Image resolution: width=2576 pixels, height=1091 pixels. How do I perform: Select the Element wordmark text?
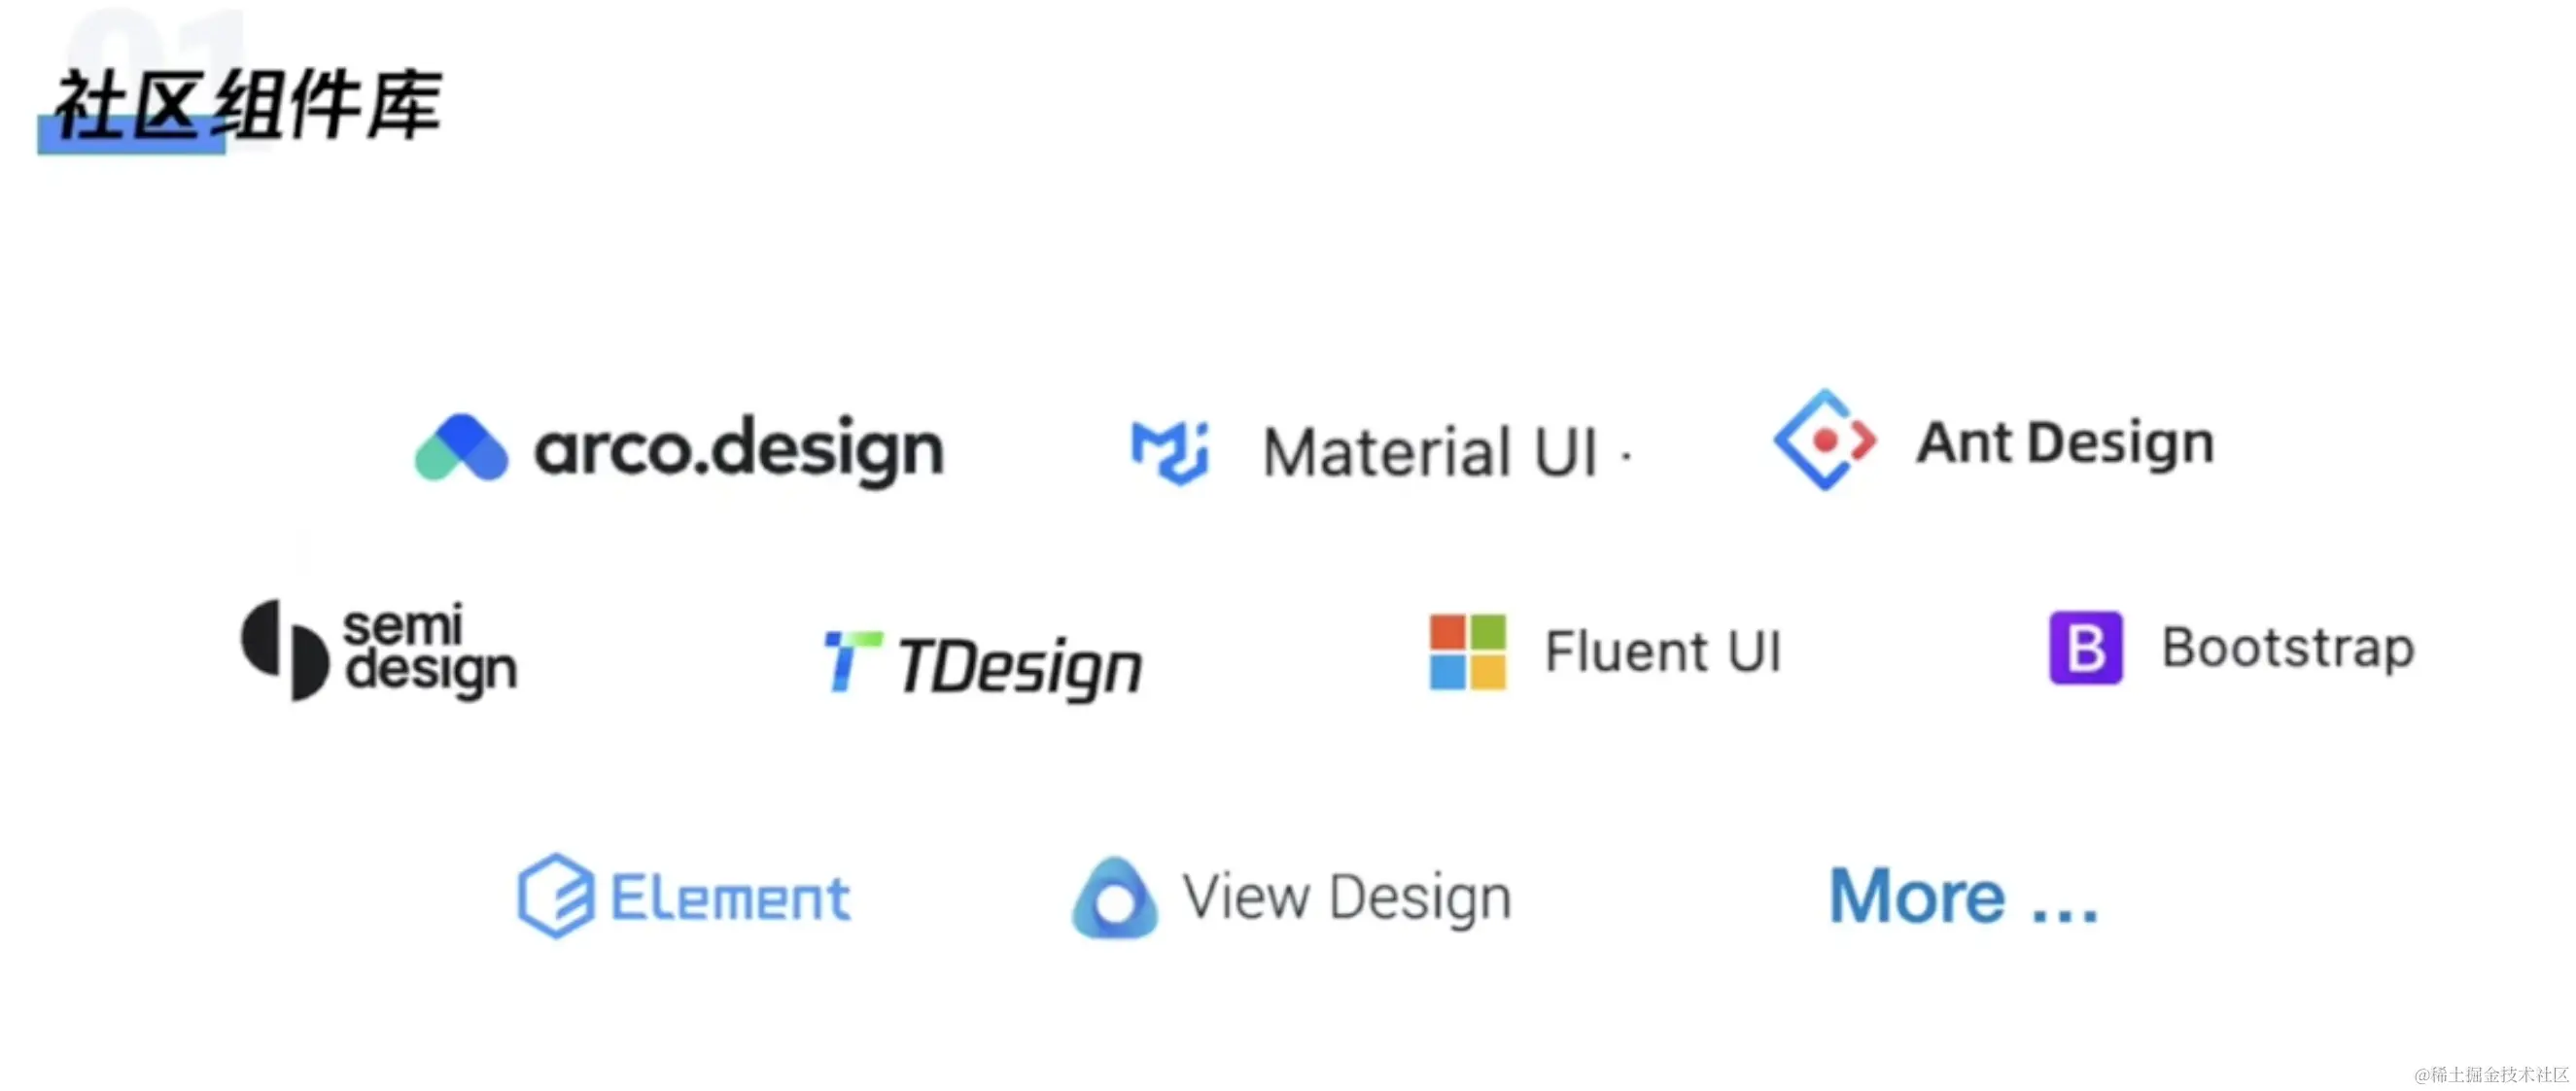coord(730,897)
